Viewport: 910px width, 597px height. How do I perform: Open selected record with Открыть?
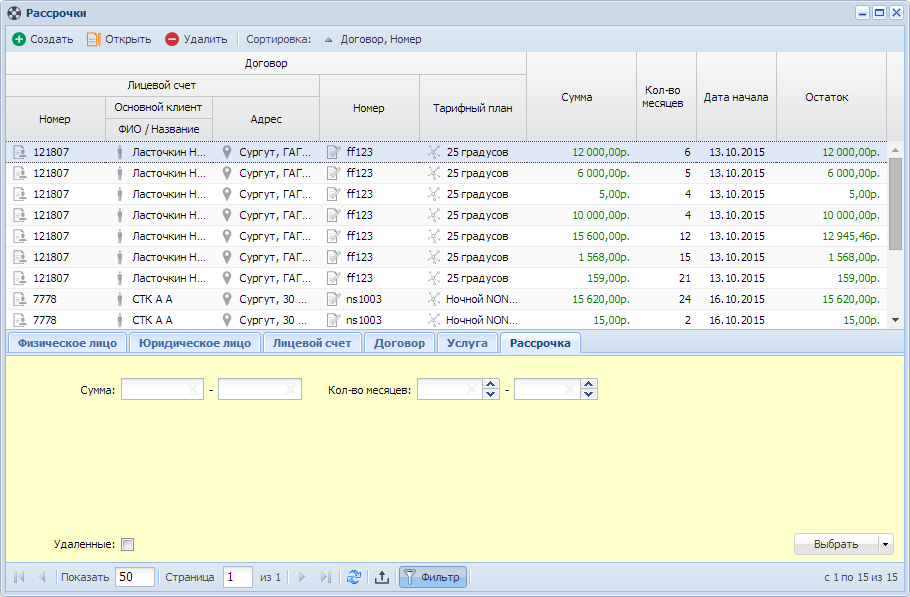[119, 39]
